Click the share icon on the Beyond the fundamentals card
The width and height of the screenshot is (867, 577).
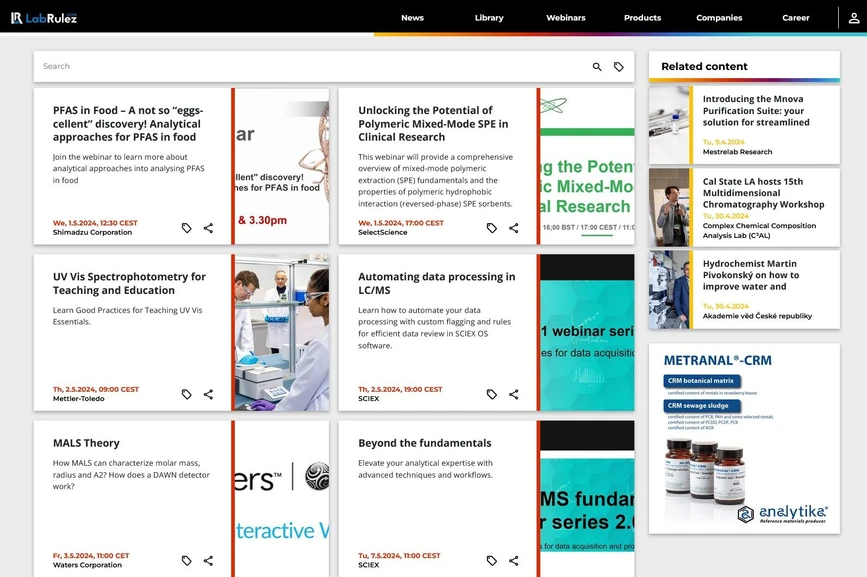513,561
